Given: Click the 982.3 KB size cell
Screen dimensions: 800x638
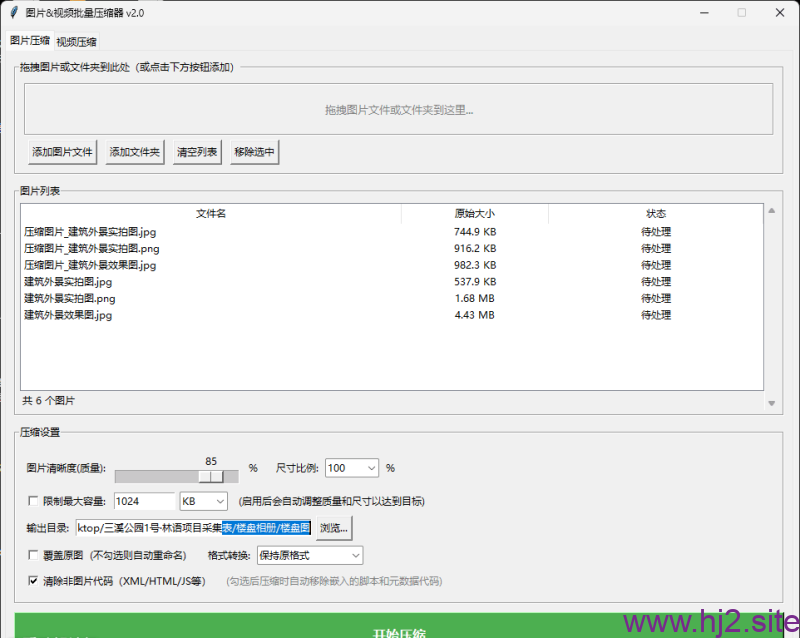Looking at the screenshot, I should 474,265.
